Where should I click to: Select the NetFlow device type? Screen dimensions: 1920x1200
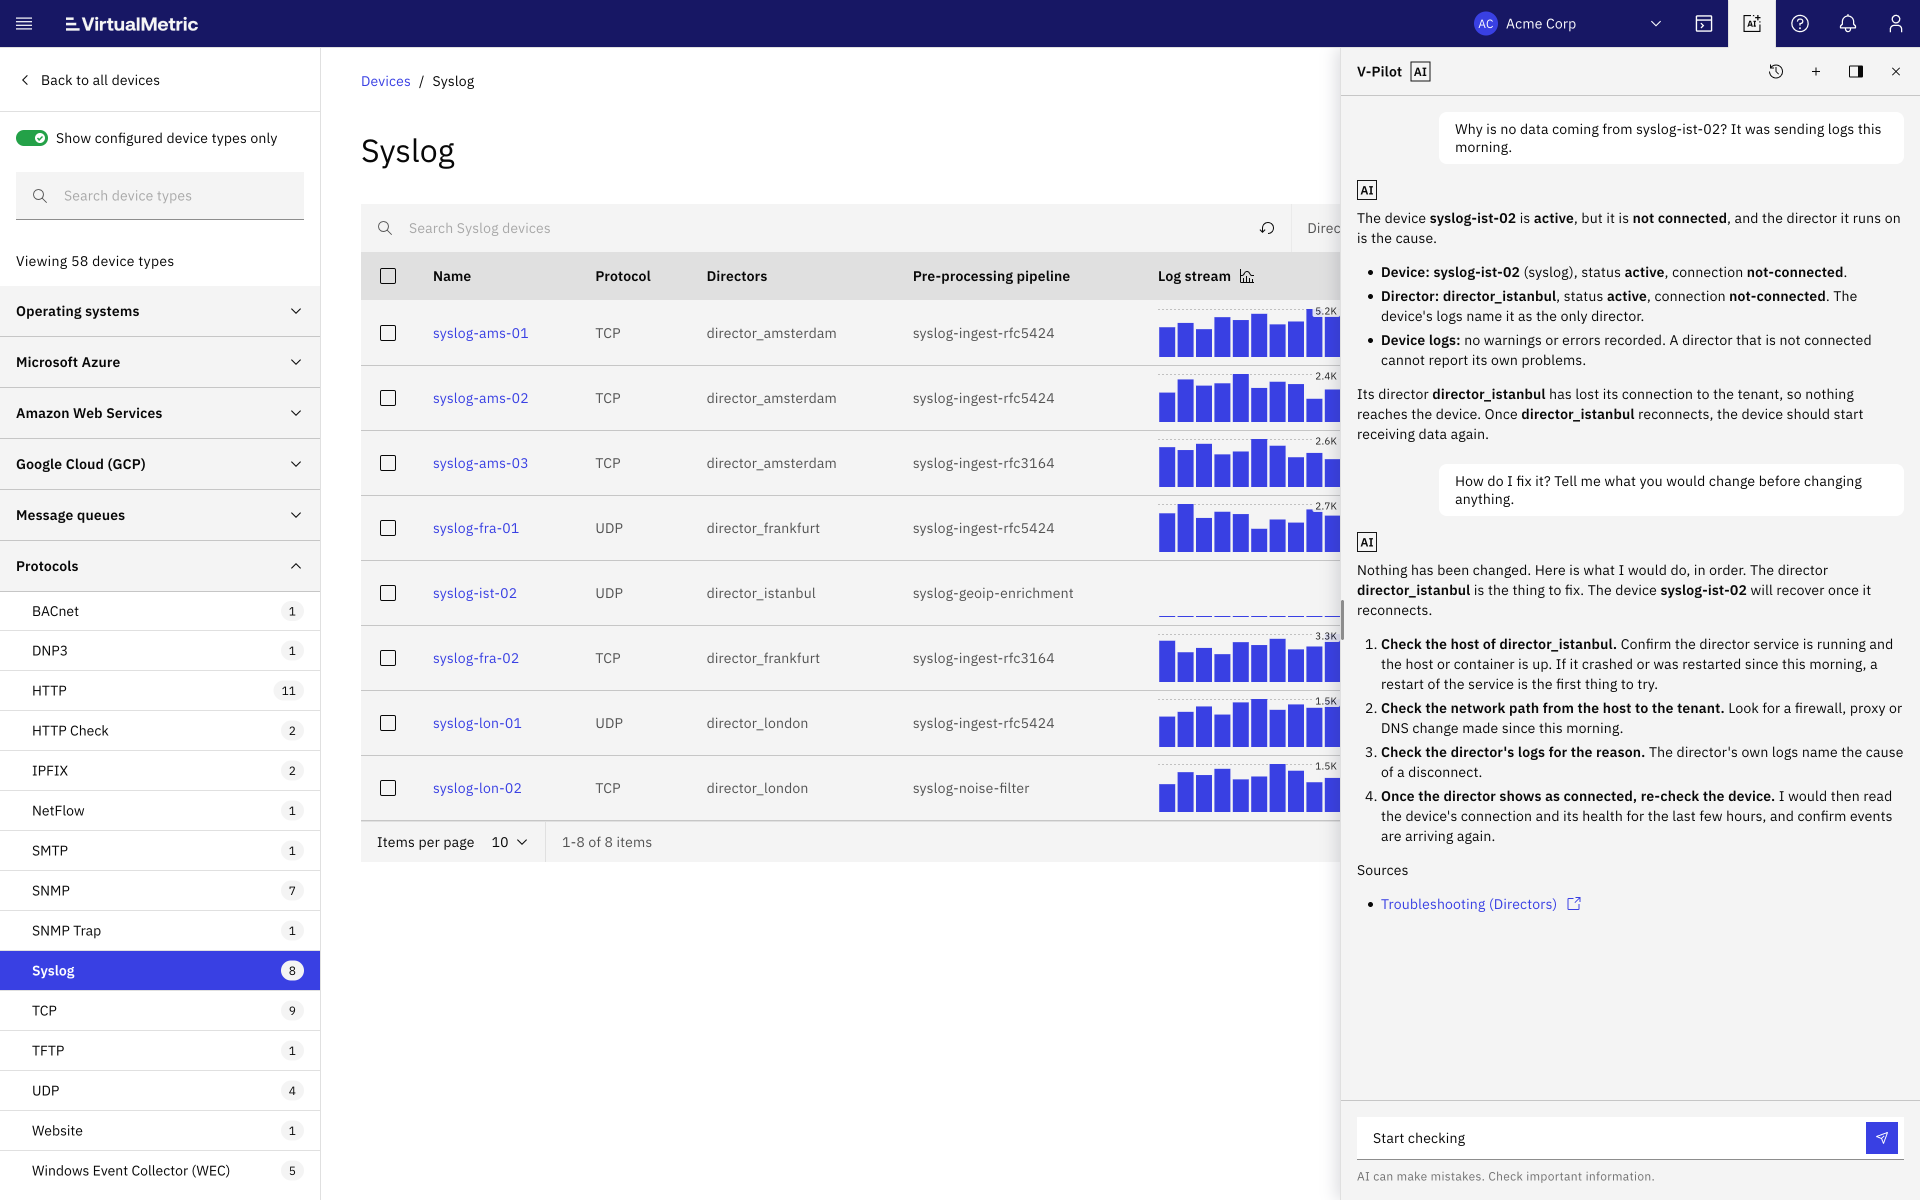coord(160,810)
